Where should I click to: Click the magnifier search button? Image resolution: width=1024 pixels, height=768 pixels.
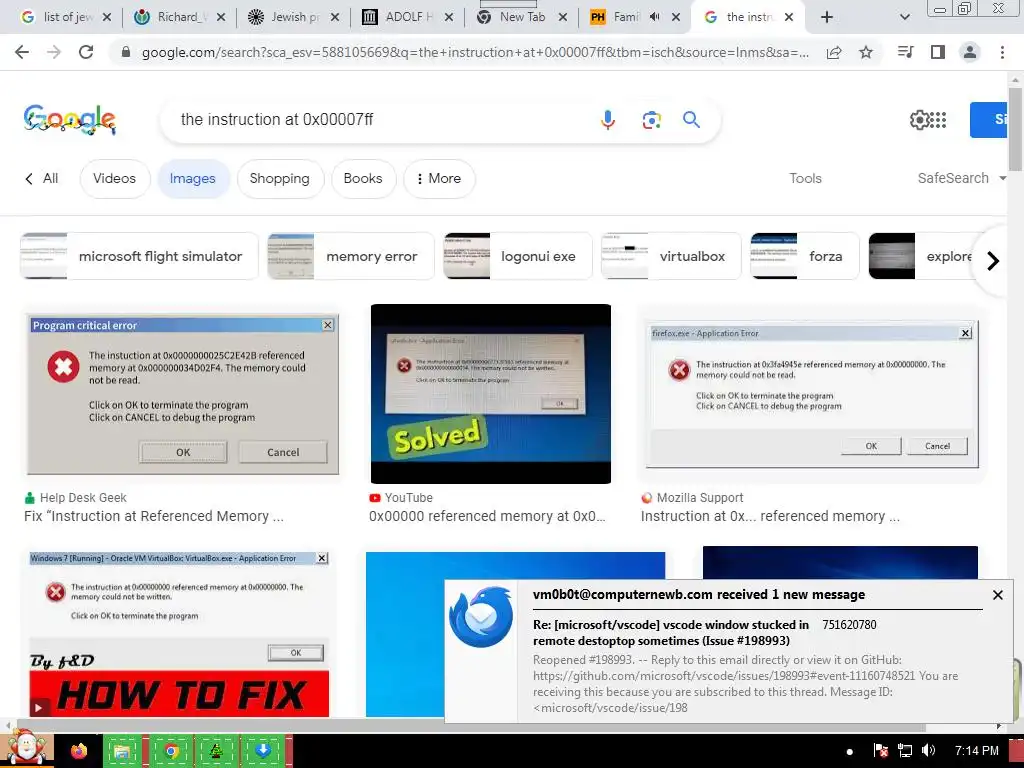pyautogui.click(x=692, y=120)
